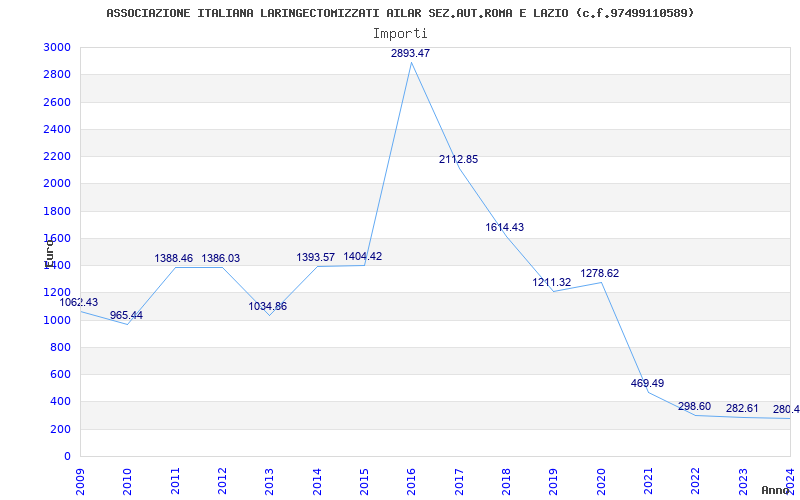The width and height of the screenshot is (800, 500).
Task: Click the 800 y-axis tick label
Action: coord(60,347)
